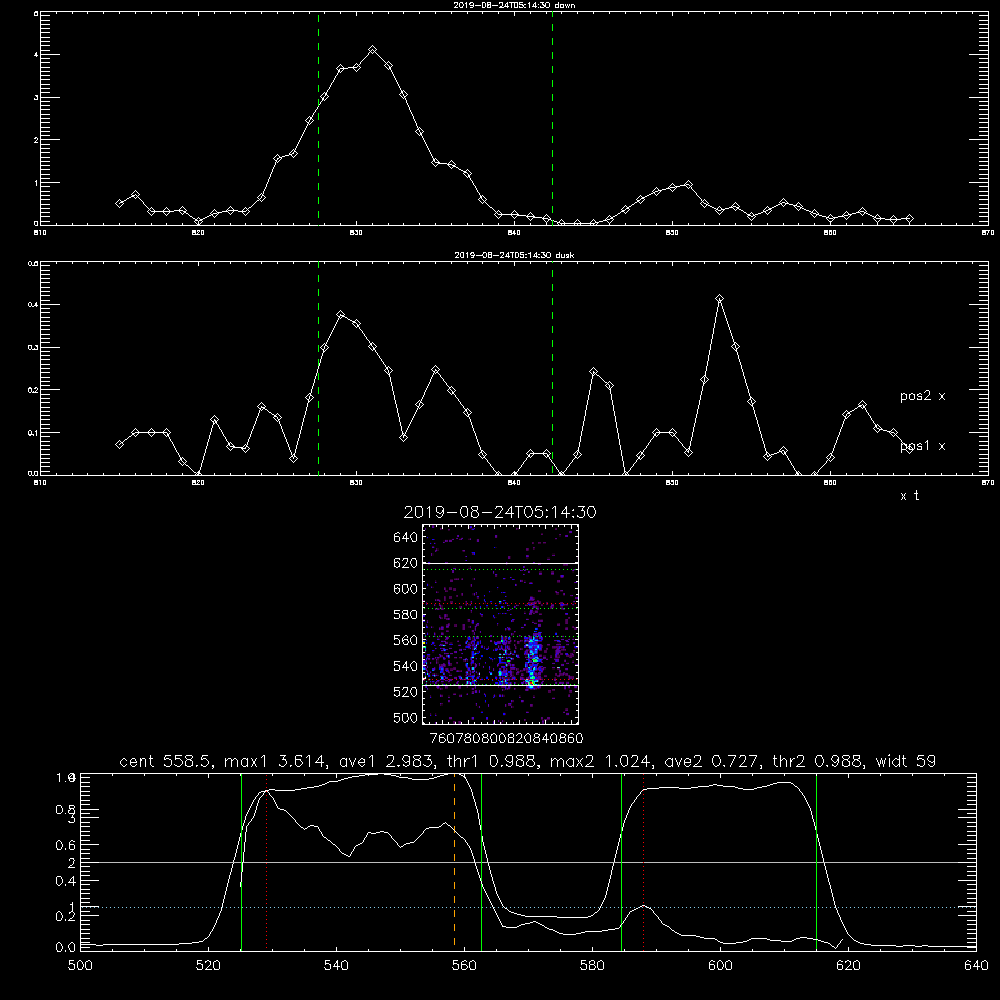Click the timestamp title above the heatmap

pos(500,512)
